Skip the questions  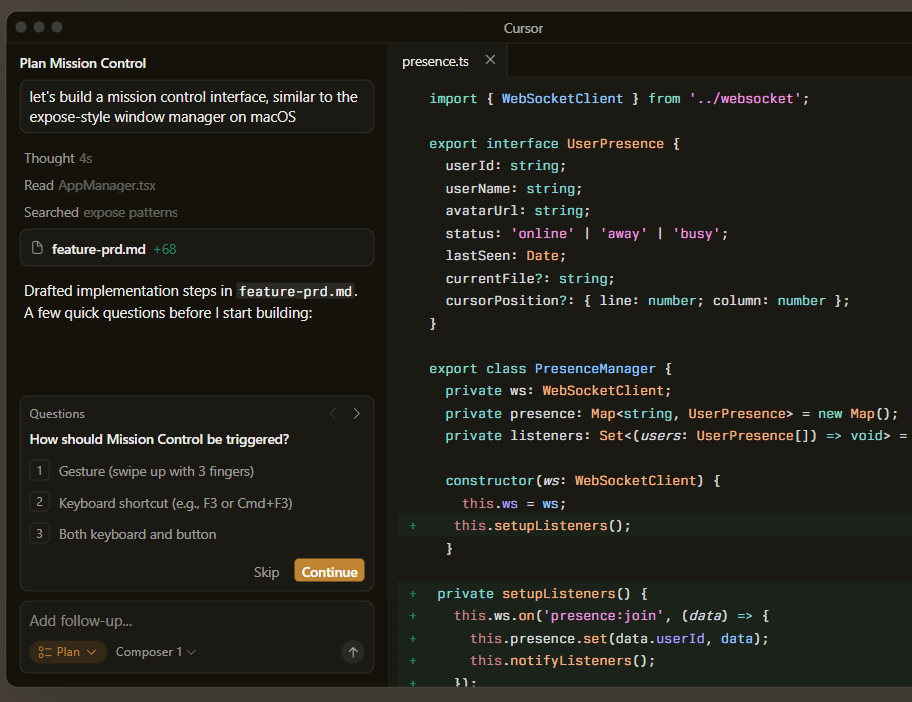266,572
